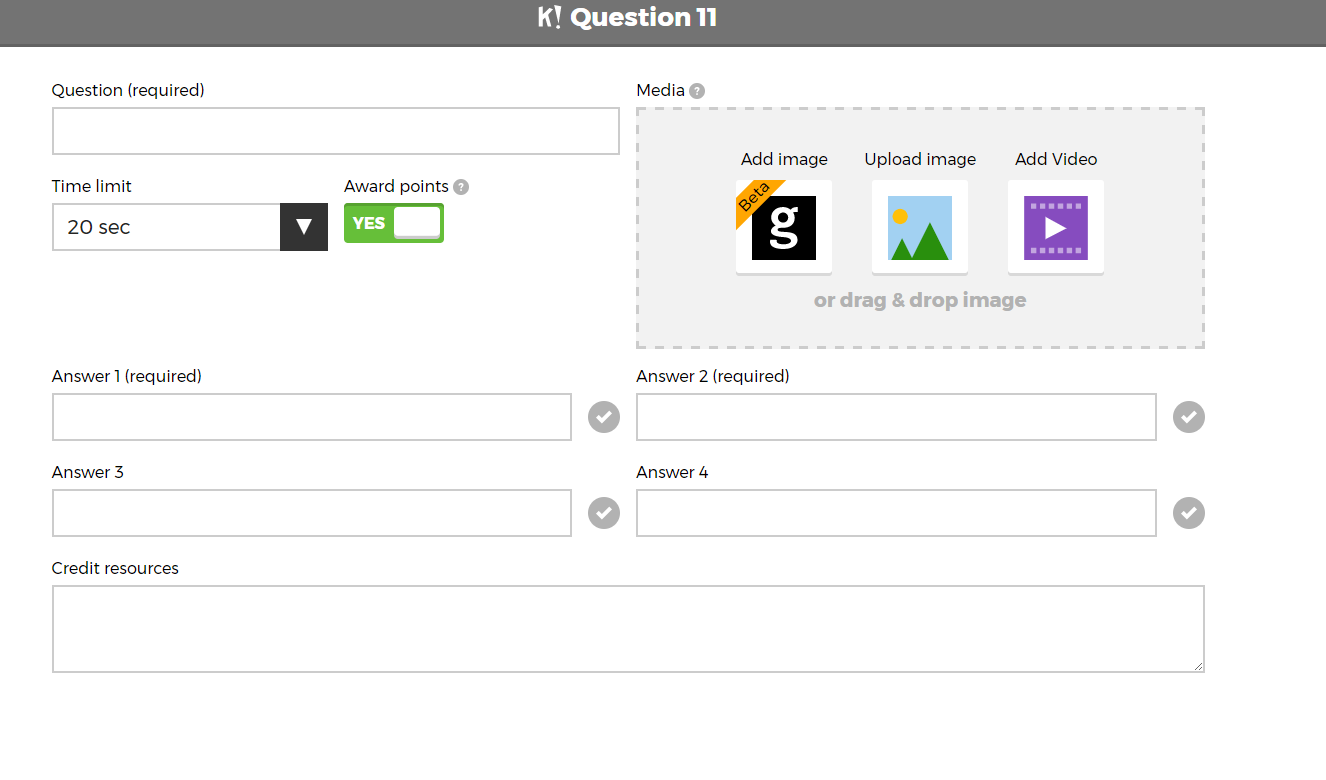Screen dimensions: 1326x780
Task: Click the Kahoot K! logo in header
Action: click(x=549, y=18)
